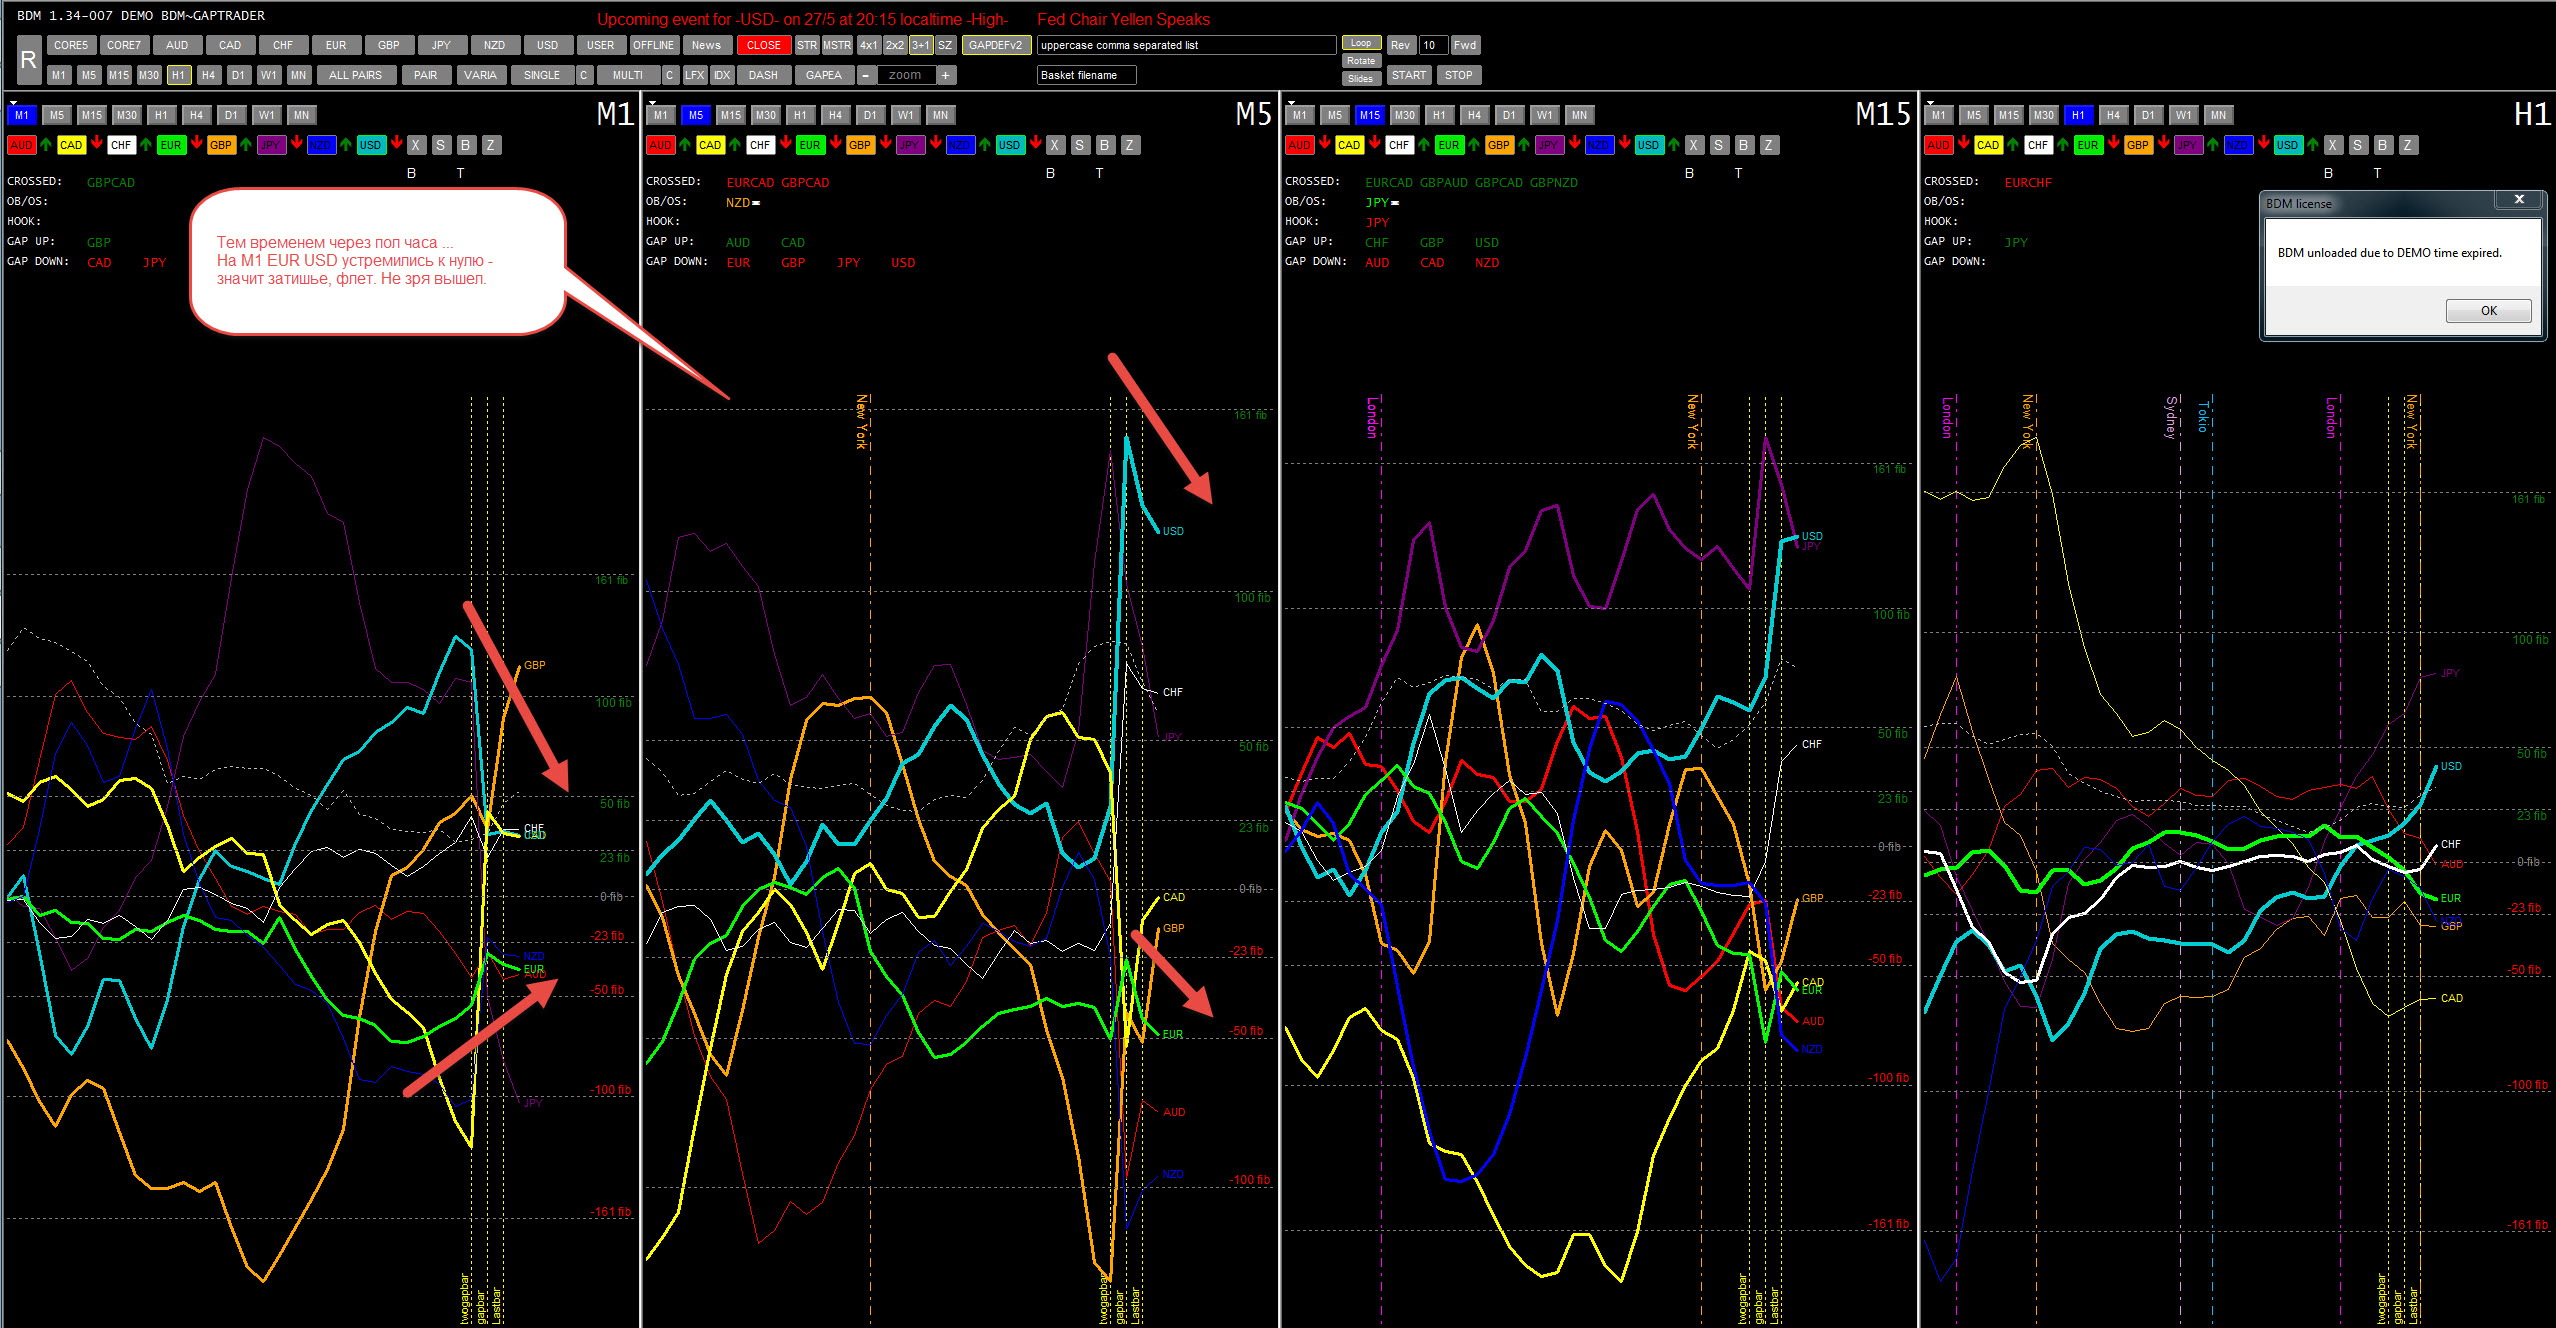Viewport: 2556px width, 1328px height.
Task: Select the 2x2 layout button
Action: pyautogui.click(x=894, y=45)
